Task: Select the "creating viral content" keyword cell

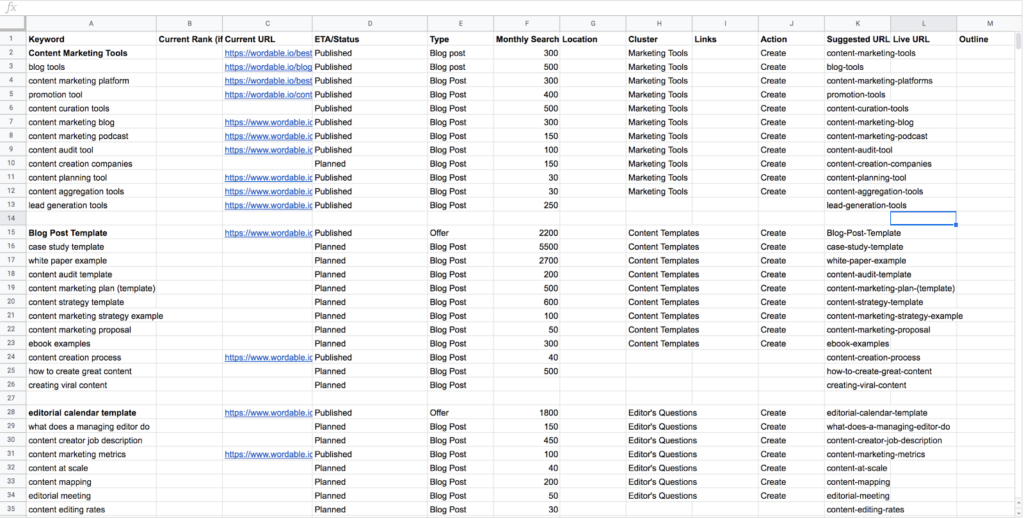Action: [91, 385]
